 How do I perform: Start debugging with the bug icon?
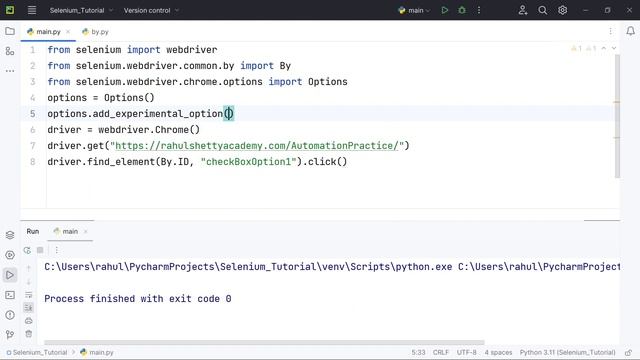(462, 11)
